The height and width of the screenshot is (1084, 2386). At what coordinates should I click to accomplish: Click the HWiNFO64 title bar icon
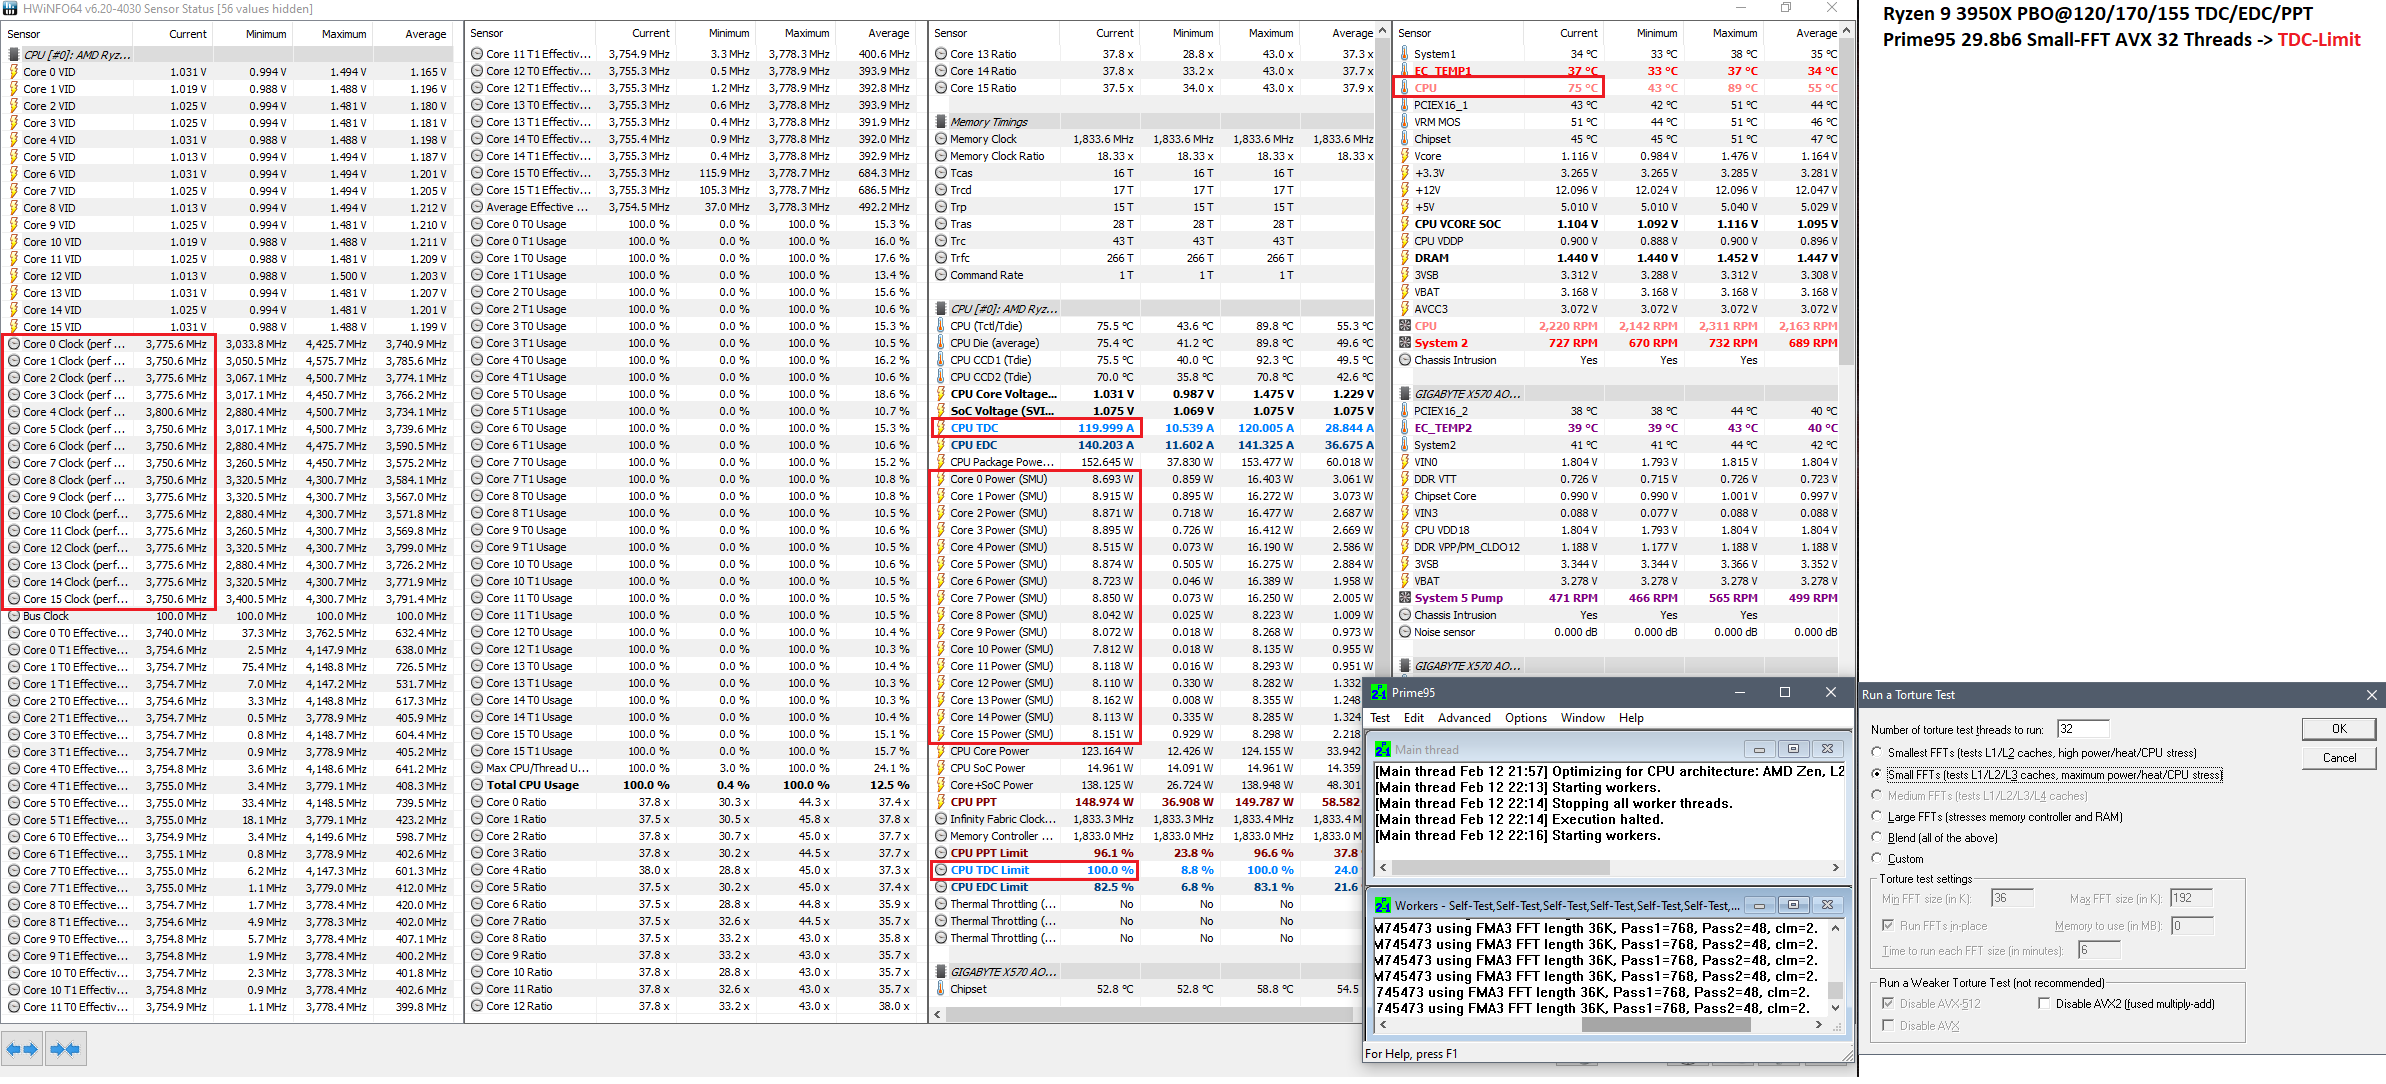(x=10, y=8)
